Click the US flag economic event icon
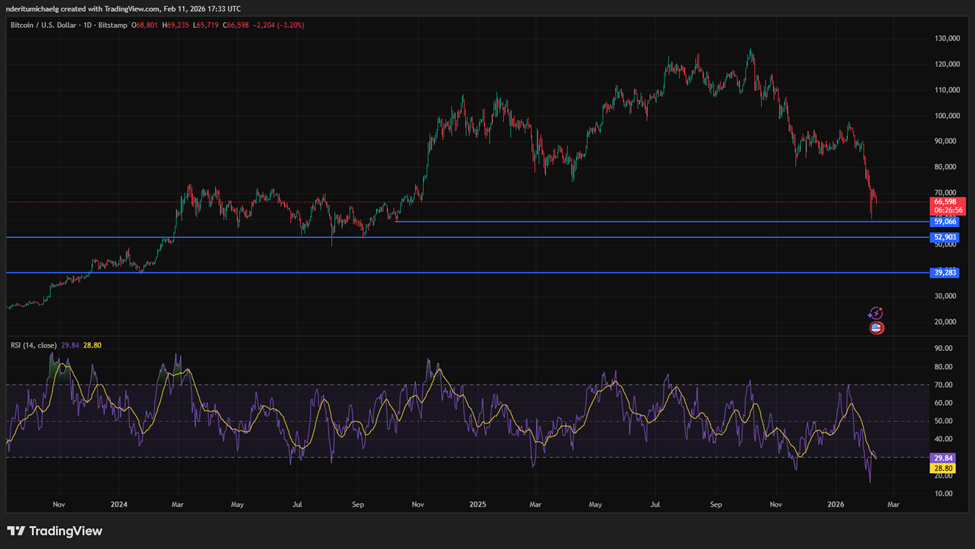Viewport: 975px width, 549px height. pyautogui.click(x=876, y=328)
